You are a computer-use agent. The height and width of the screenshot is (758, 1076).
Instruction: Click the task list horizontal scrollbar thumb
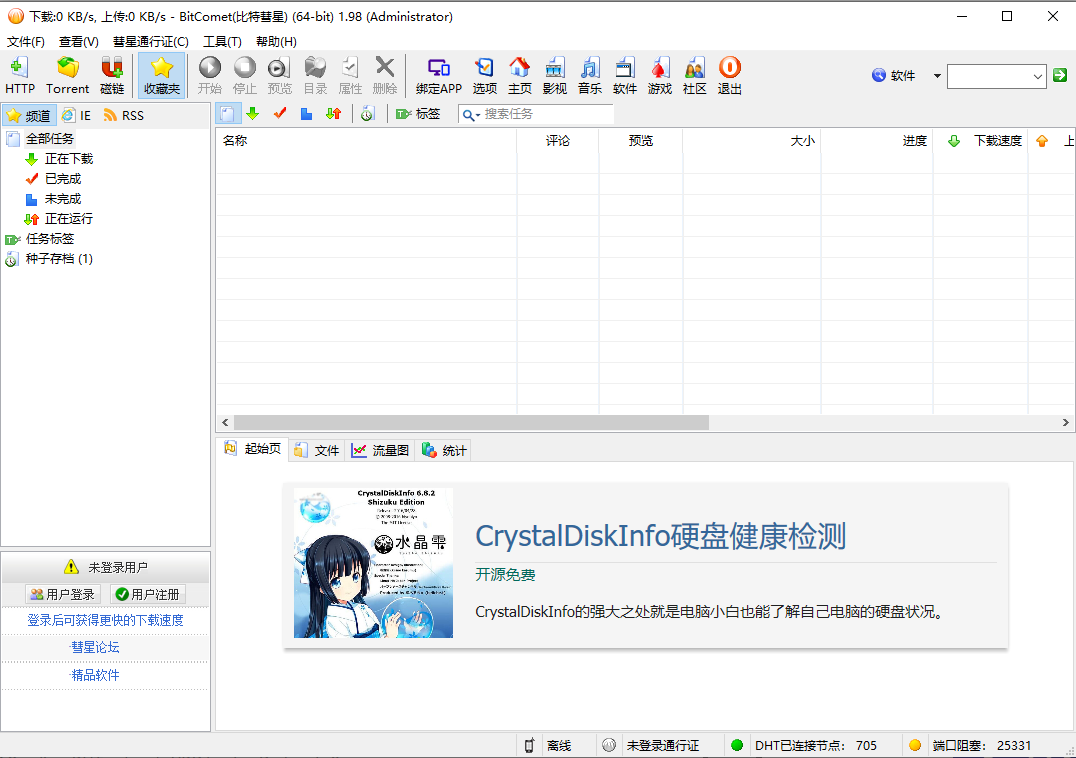471,423
